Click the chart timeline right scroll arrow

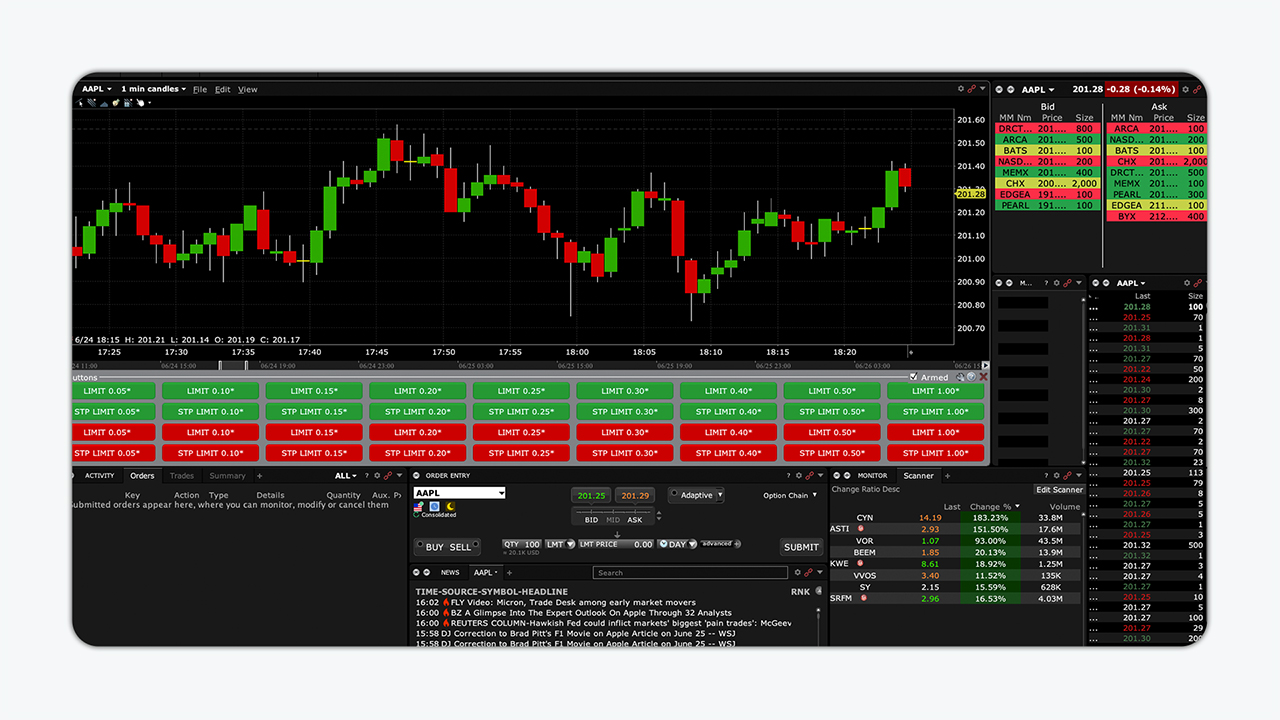[984, 365]
